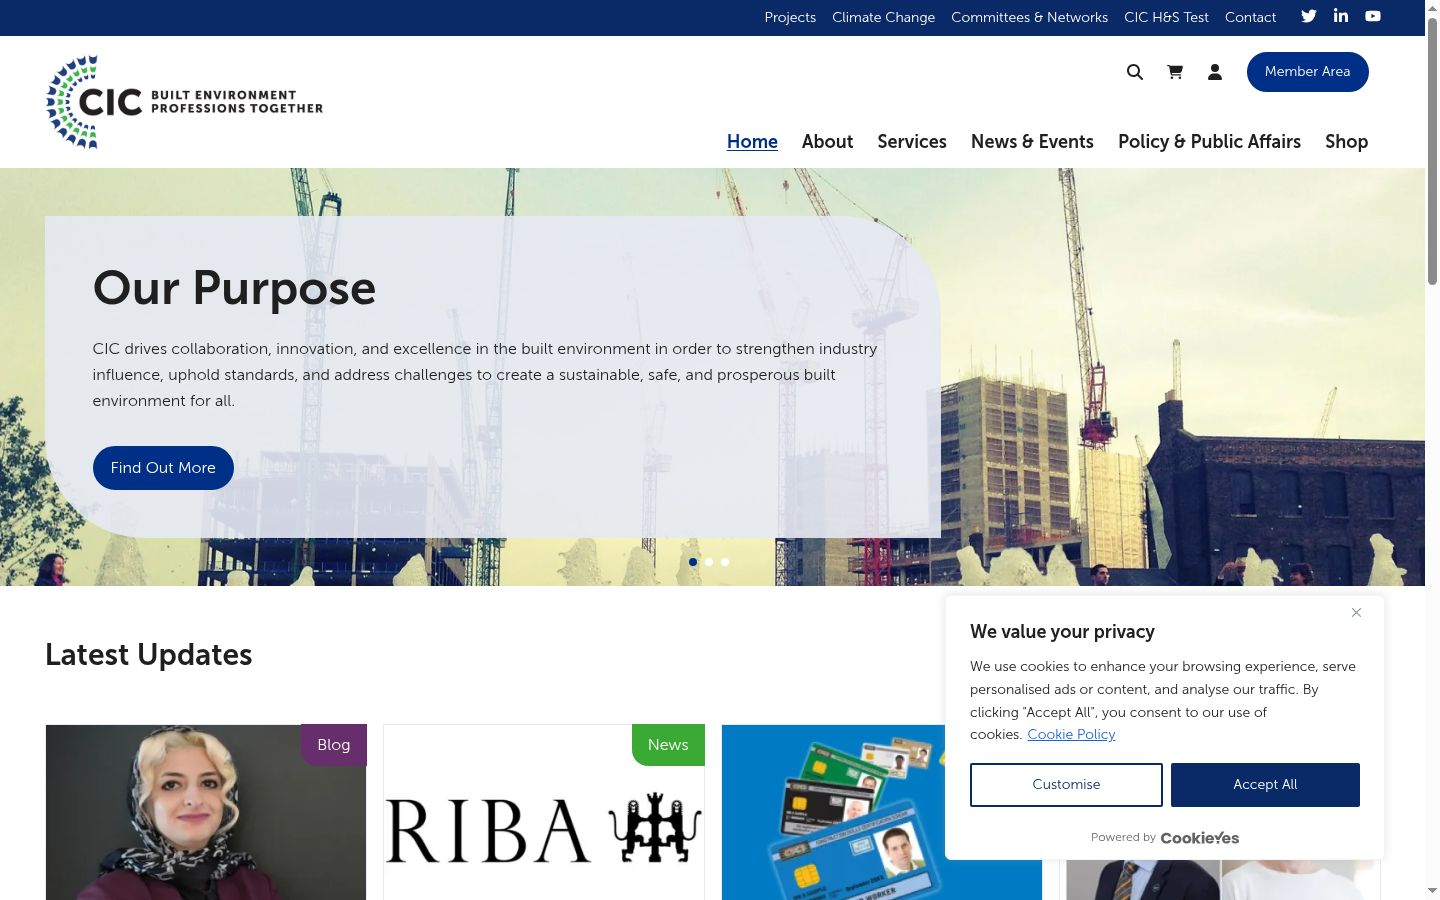Open the Blog post thumbnail with woman
Viewport: 1440px width, 900px height.
coord(206,812)
